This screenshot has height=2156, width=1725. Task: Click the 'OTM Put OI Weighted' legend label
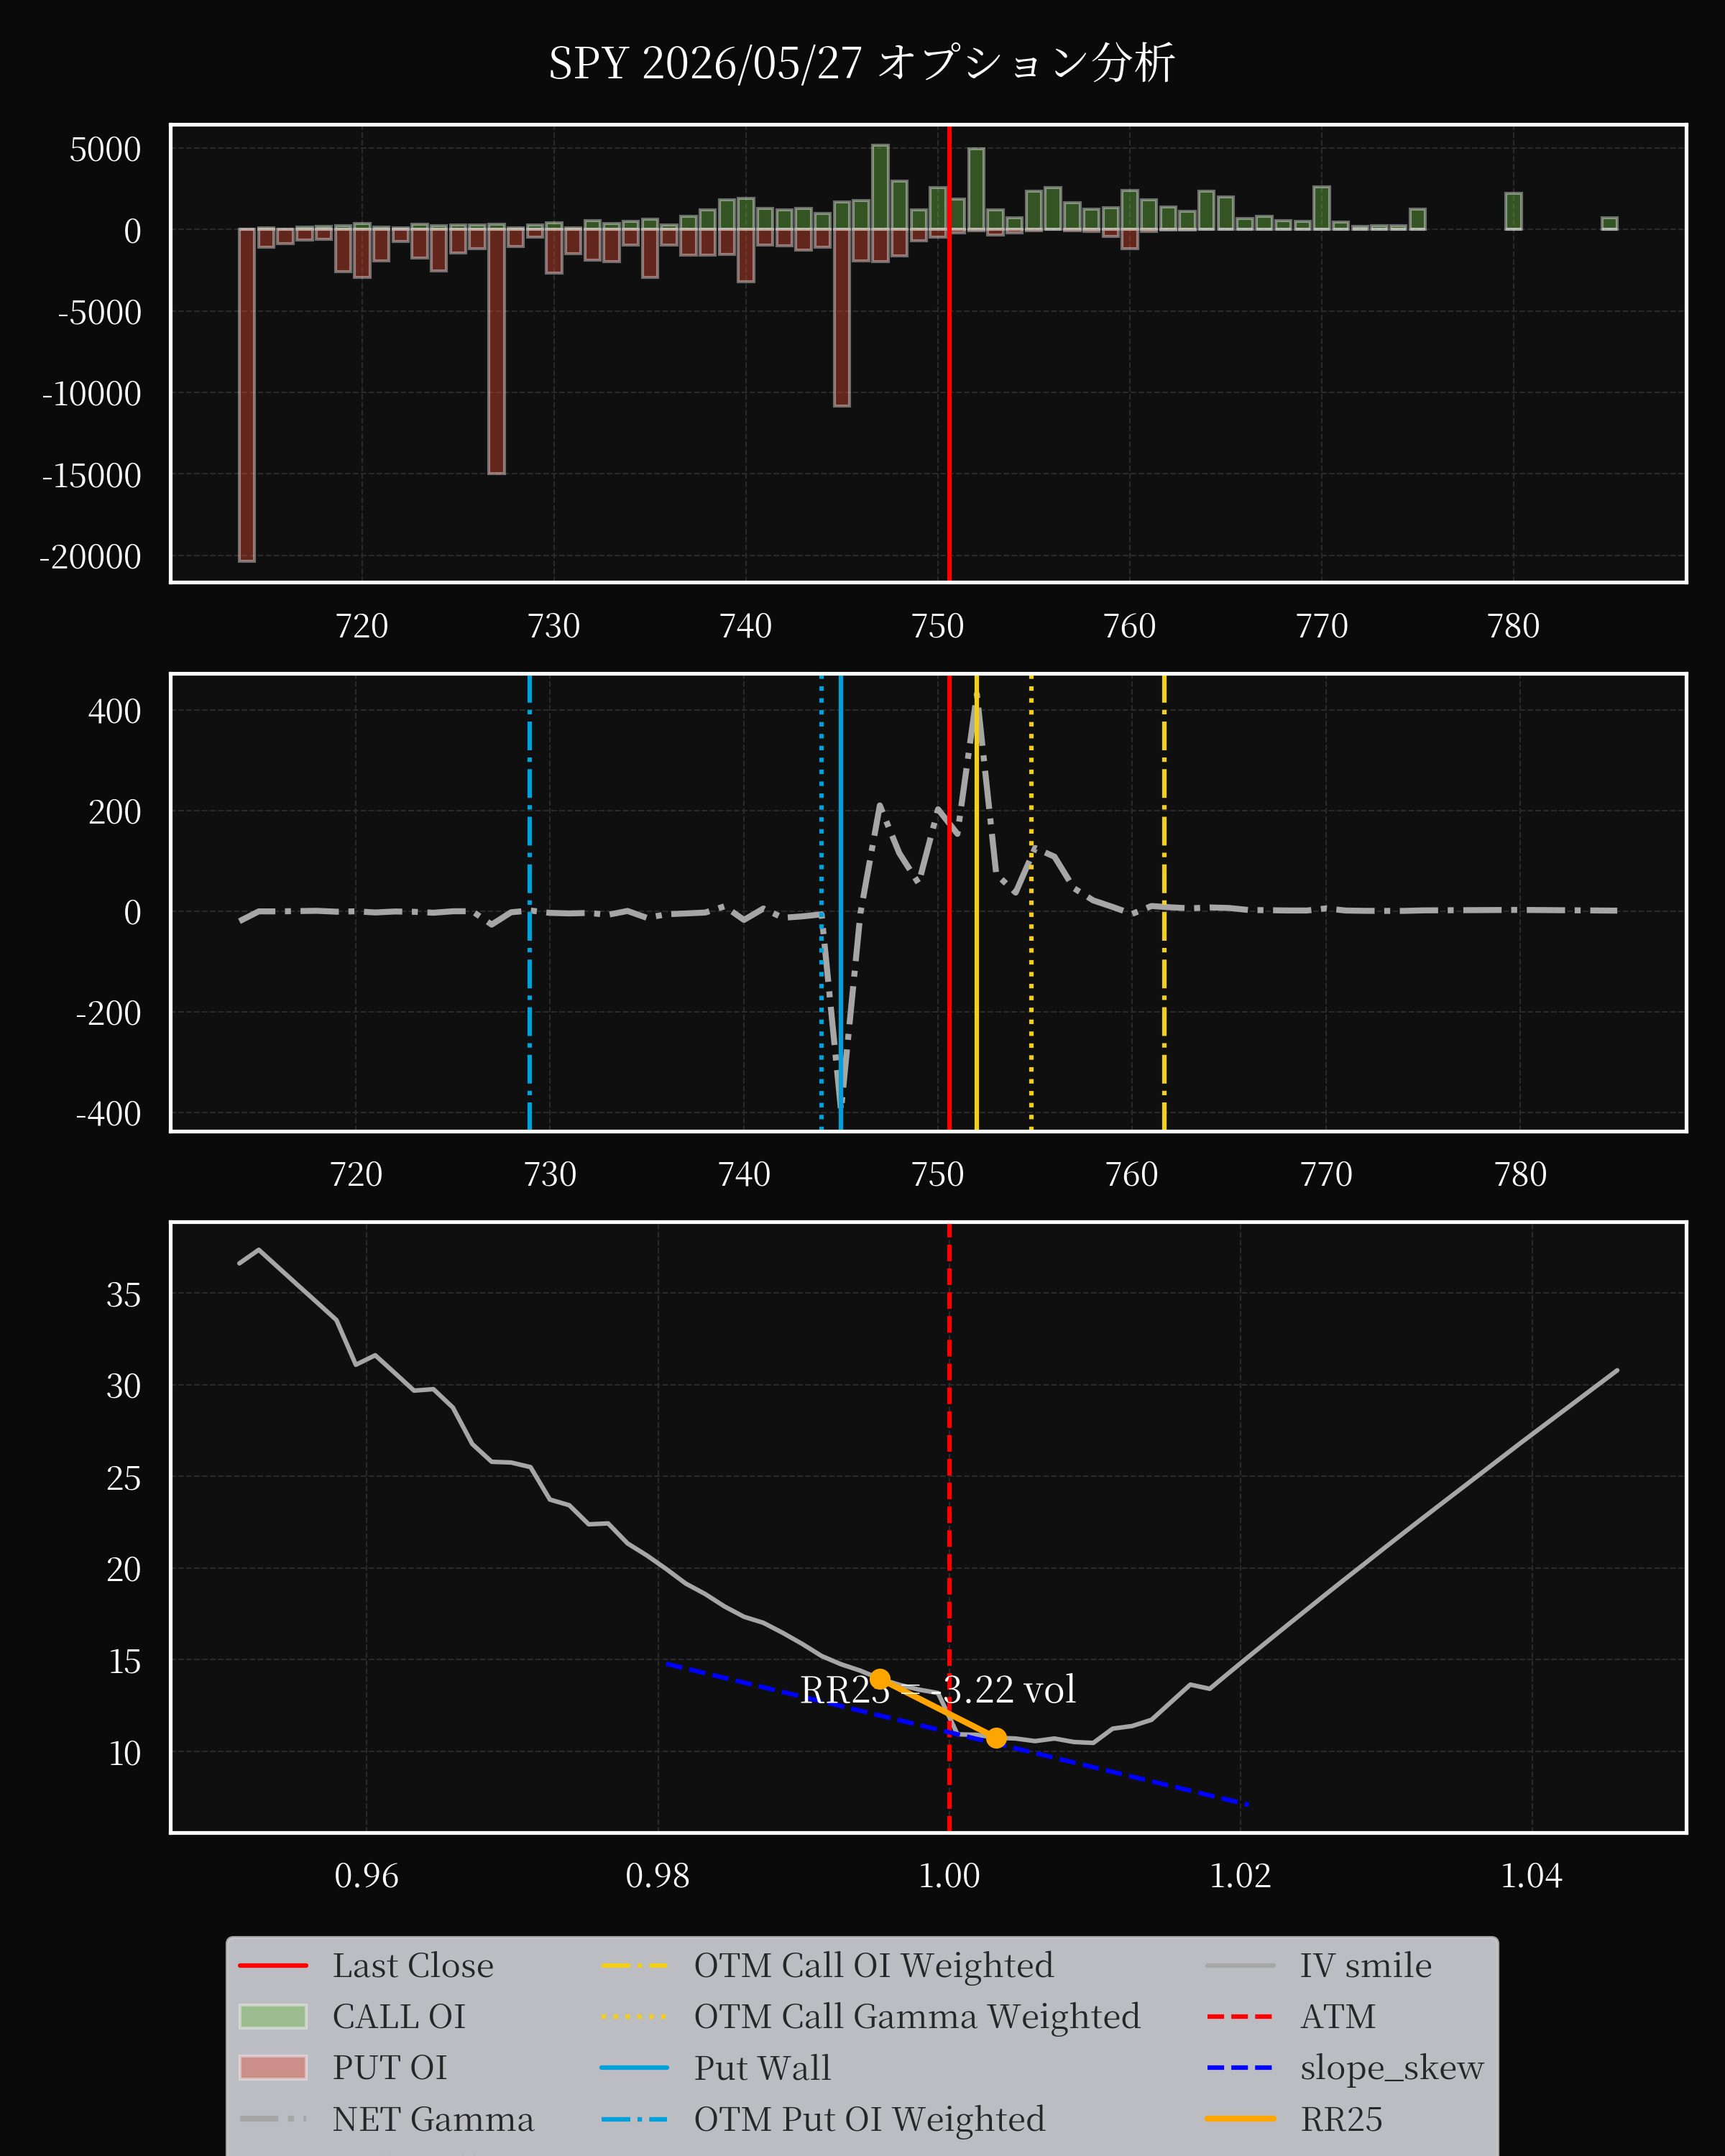pyautogui.click(x=870, y=2119)
